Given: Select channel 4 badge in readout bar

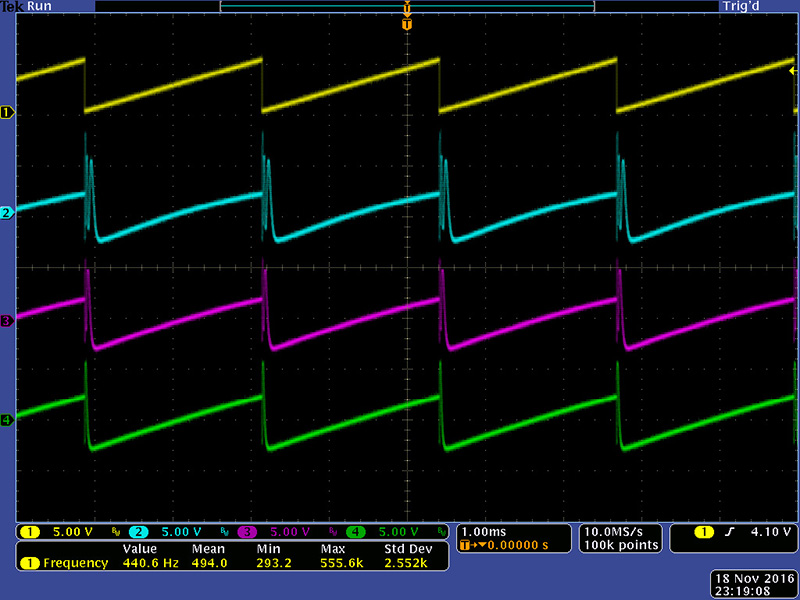Looking at the screenshot, I should 356,532.
